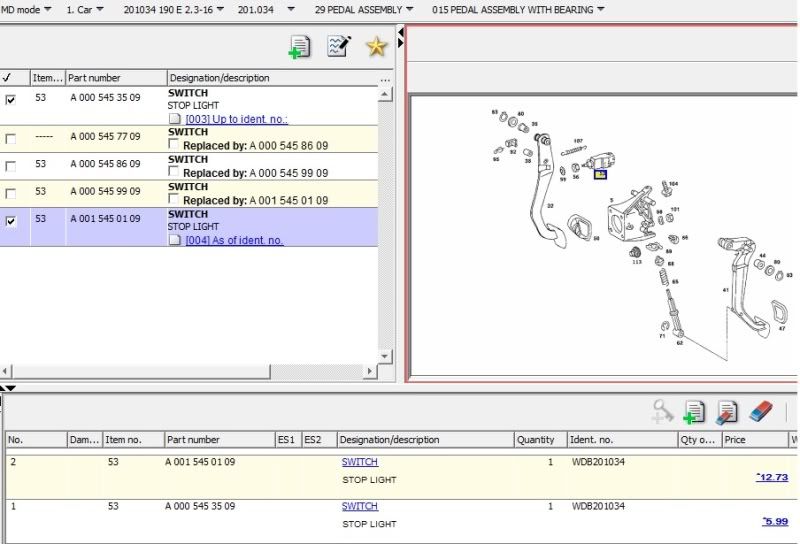Click callout 113 in diagram
This screenshot has width=800, height=544.
[637, 262]
